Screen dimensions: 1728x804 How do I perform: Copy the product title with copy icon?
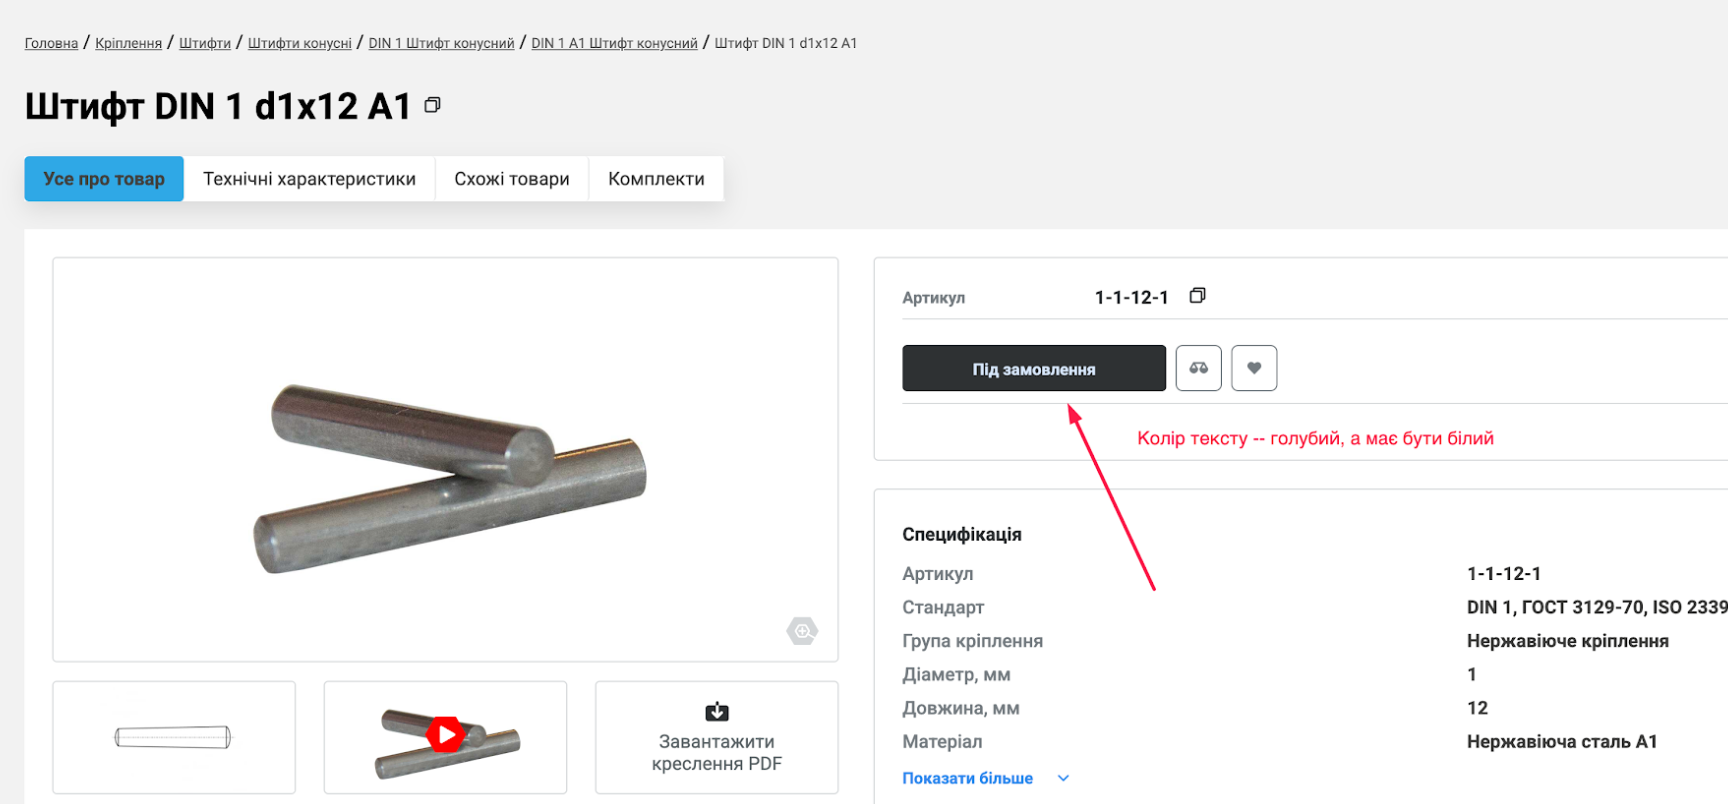pos(432,105)
